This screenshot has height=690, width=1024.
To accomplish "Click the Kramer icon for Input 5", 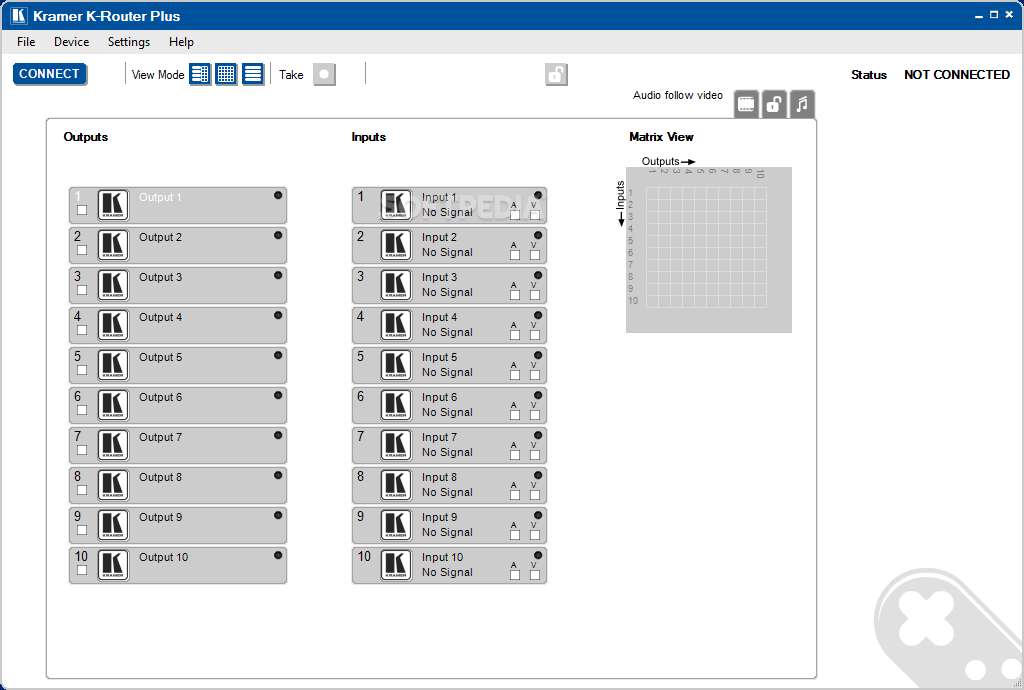I will coord(396,365).
